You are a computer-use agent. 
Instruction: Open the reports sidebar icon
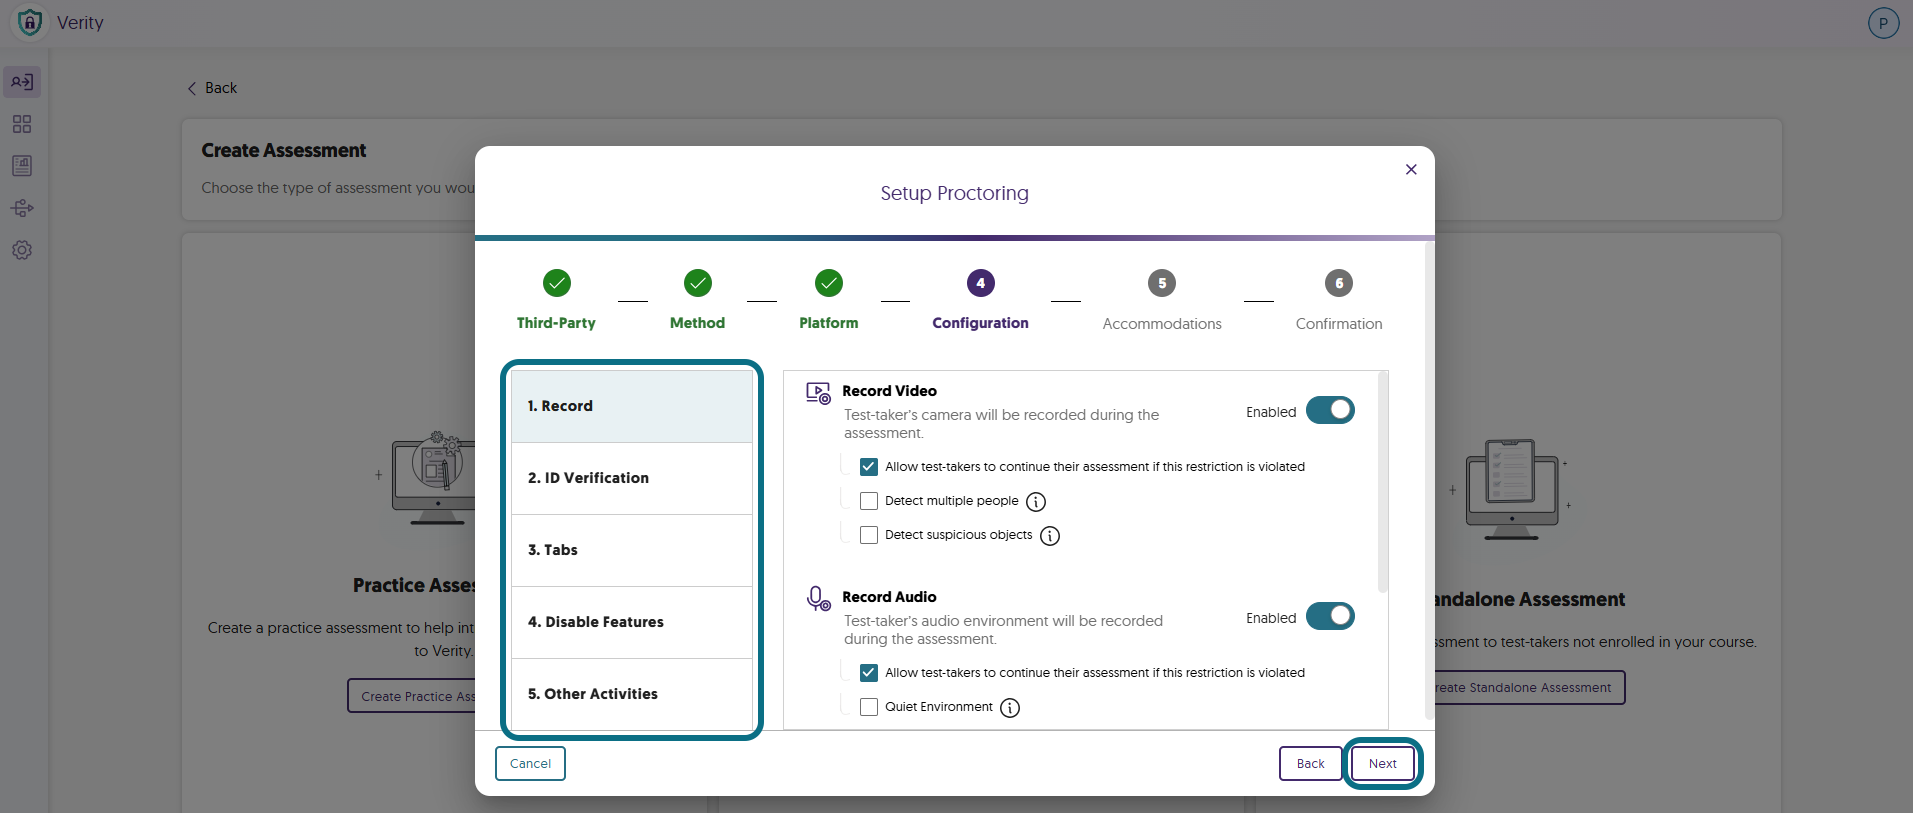point(22,166)
